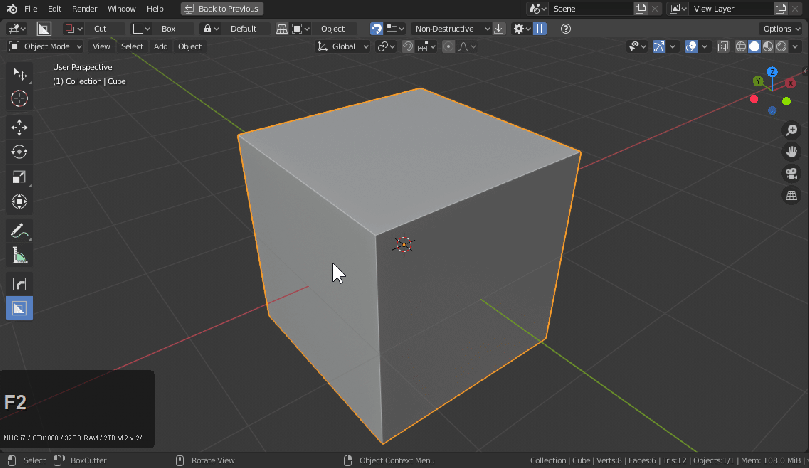The height and width of the screenshot is (468, 809).
Task: Open the Object Mode dropdown
Action: tap(46, 46)
